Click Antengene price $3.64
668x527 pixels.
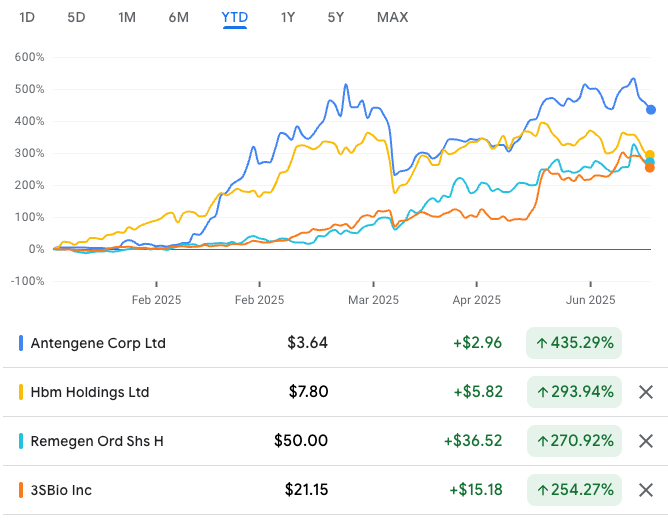[307, 343]
